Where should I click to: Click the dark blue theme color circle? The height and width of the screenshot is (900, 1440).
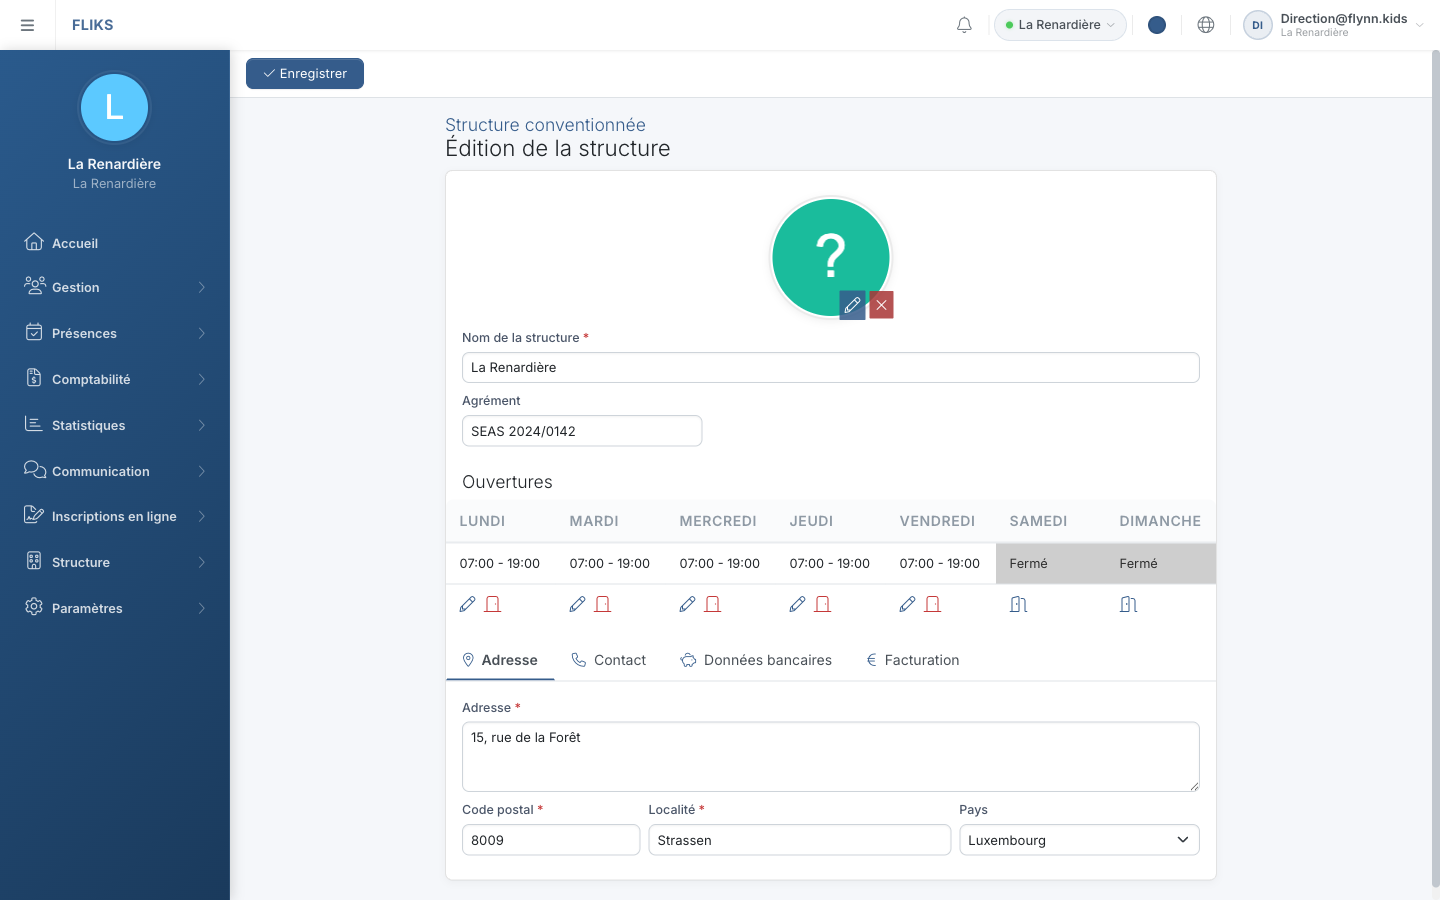tap(1157, 25)
